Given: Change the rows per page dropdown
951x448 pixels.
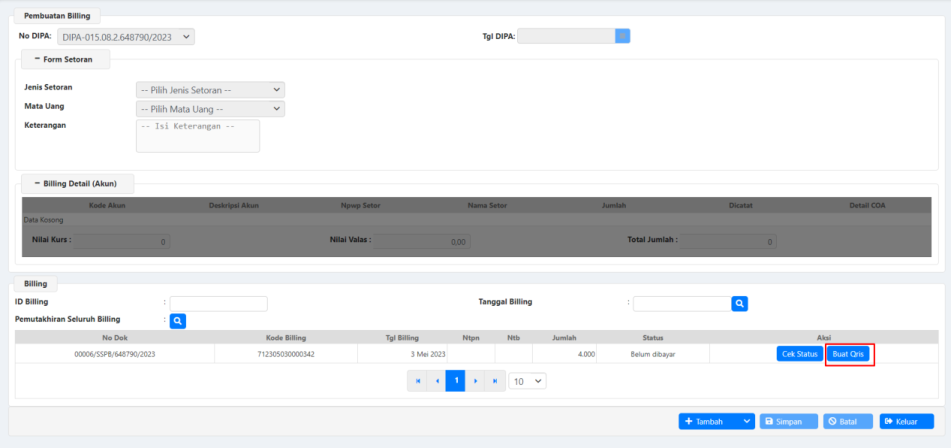Looking at the screenshot, I should (x=528, y=381).
